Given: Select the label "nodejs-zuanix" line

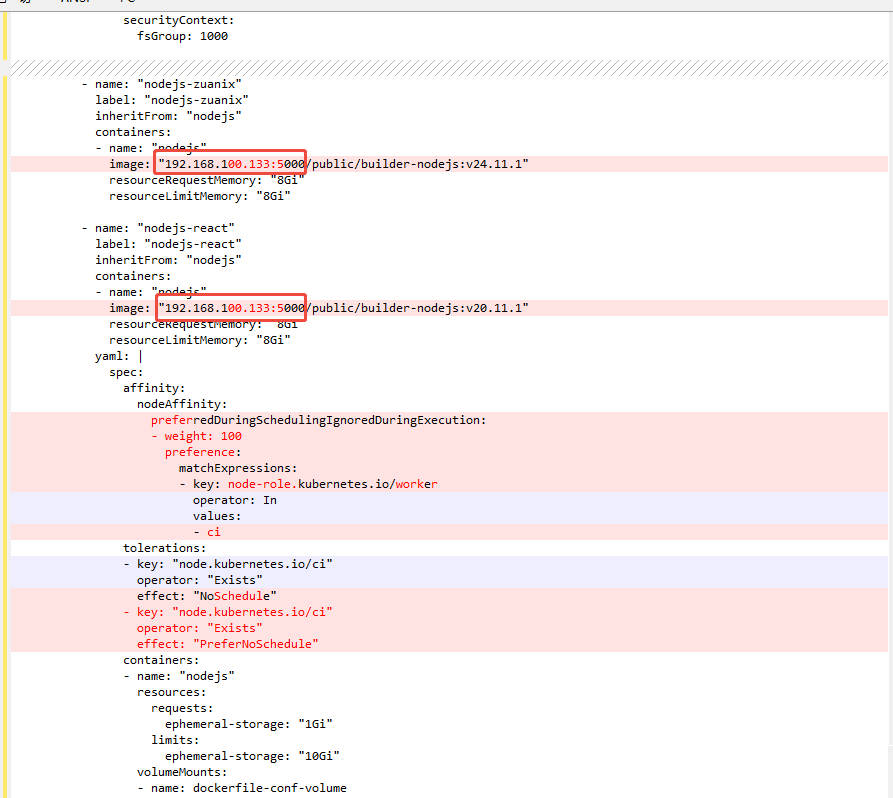Looking at the screenshot, I should click(171, 100).
